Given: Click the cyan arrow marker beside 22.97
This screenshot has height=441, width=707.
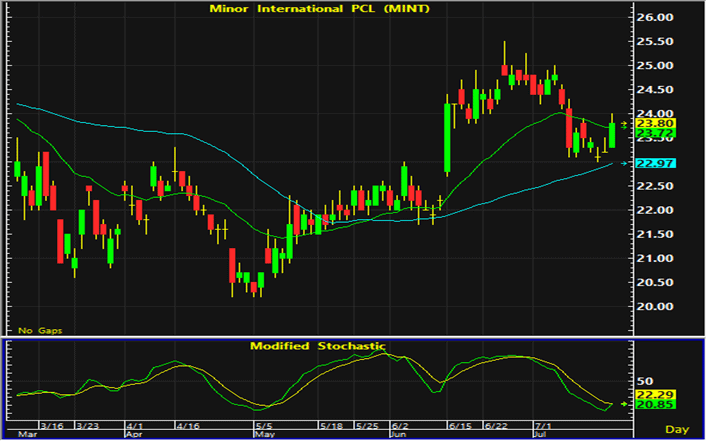Looking at the screenshot, I should [624, 163].
